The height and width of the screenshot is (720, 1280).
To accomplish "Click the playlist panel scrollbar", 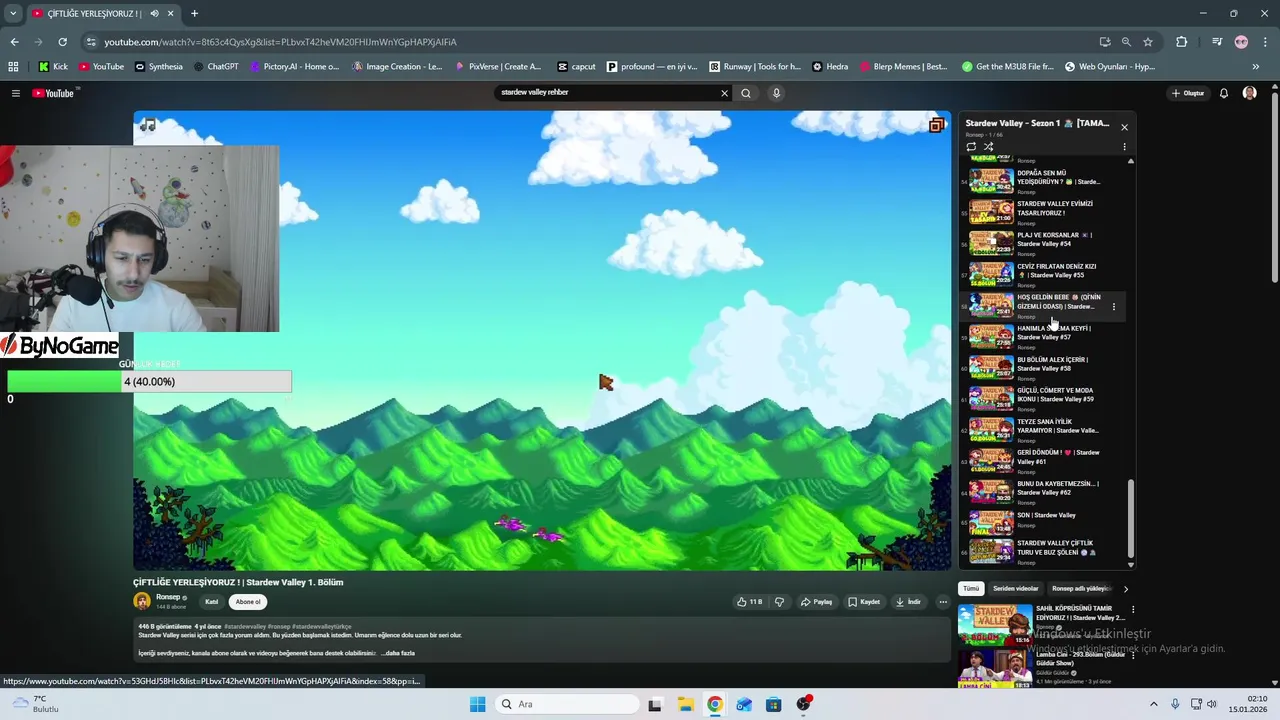I will (x=1131, y=518).
